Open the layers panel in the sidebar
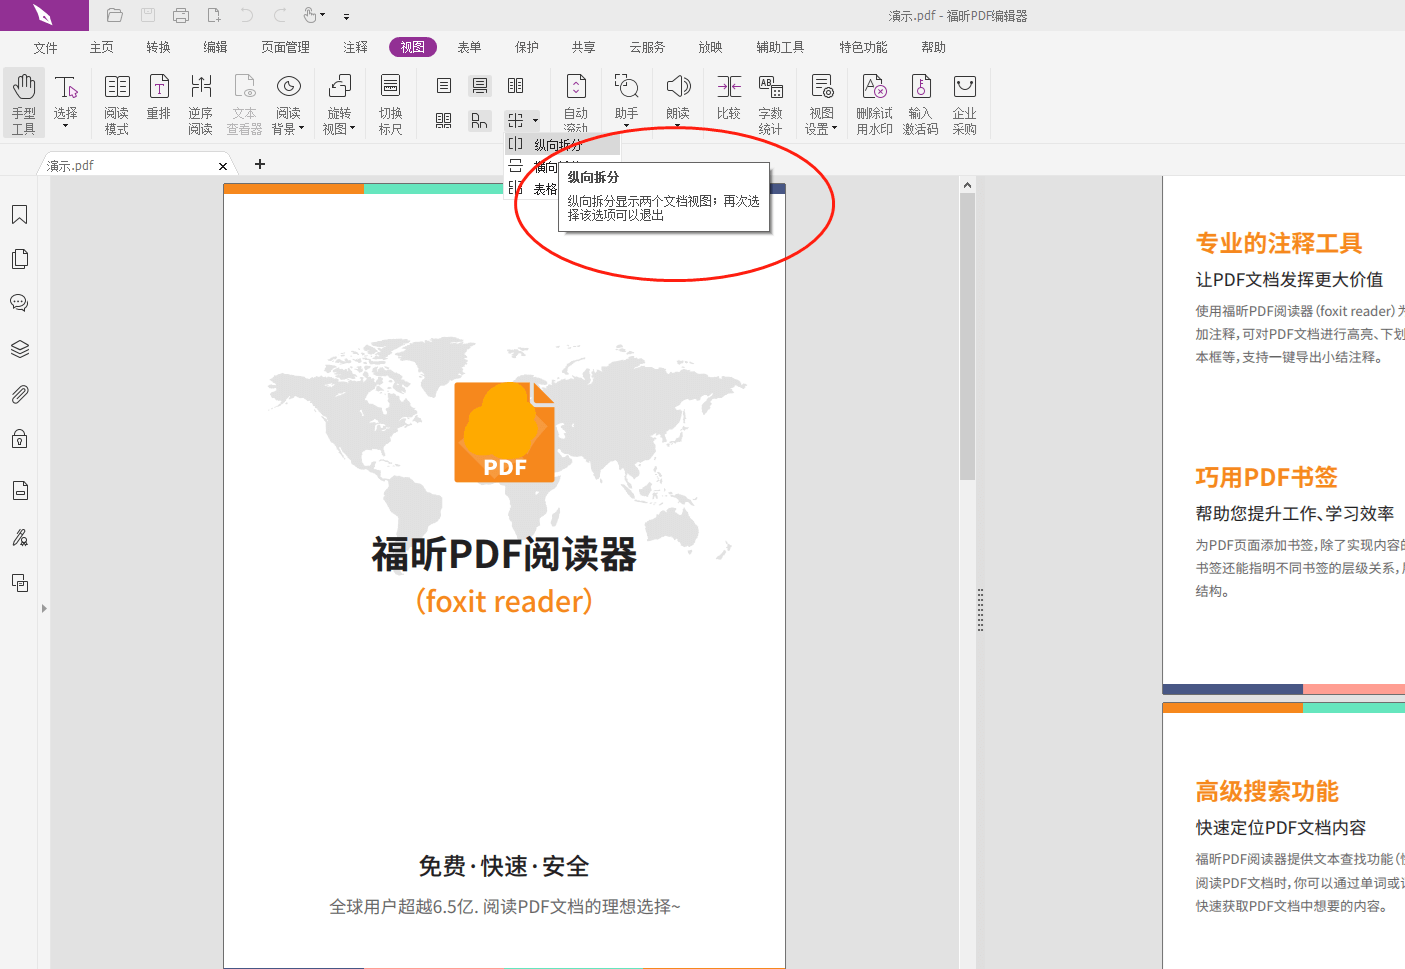Viewport: 1405px width, 969px height. click(19, 348)
